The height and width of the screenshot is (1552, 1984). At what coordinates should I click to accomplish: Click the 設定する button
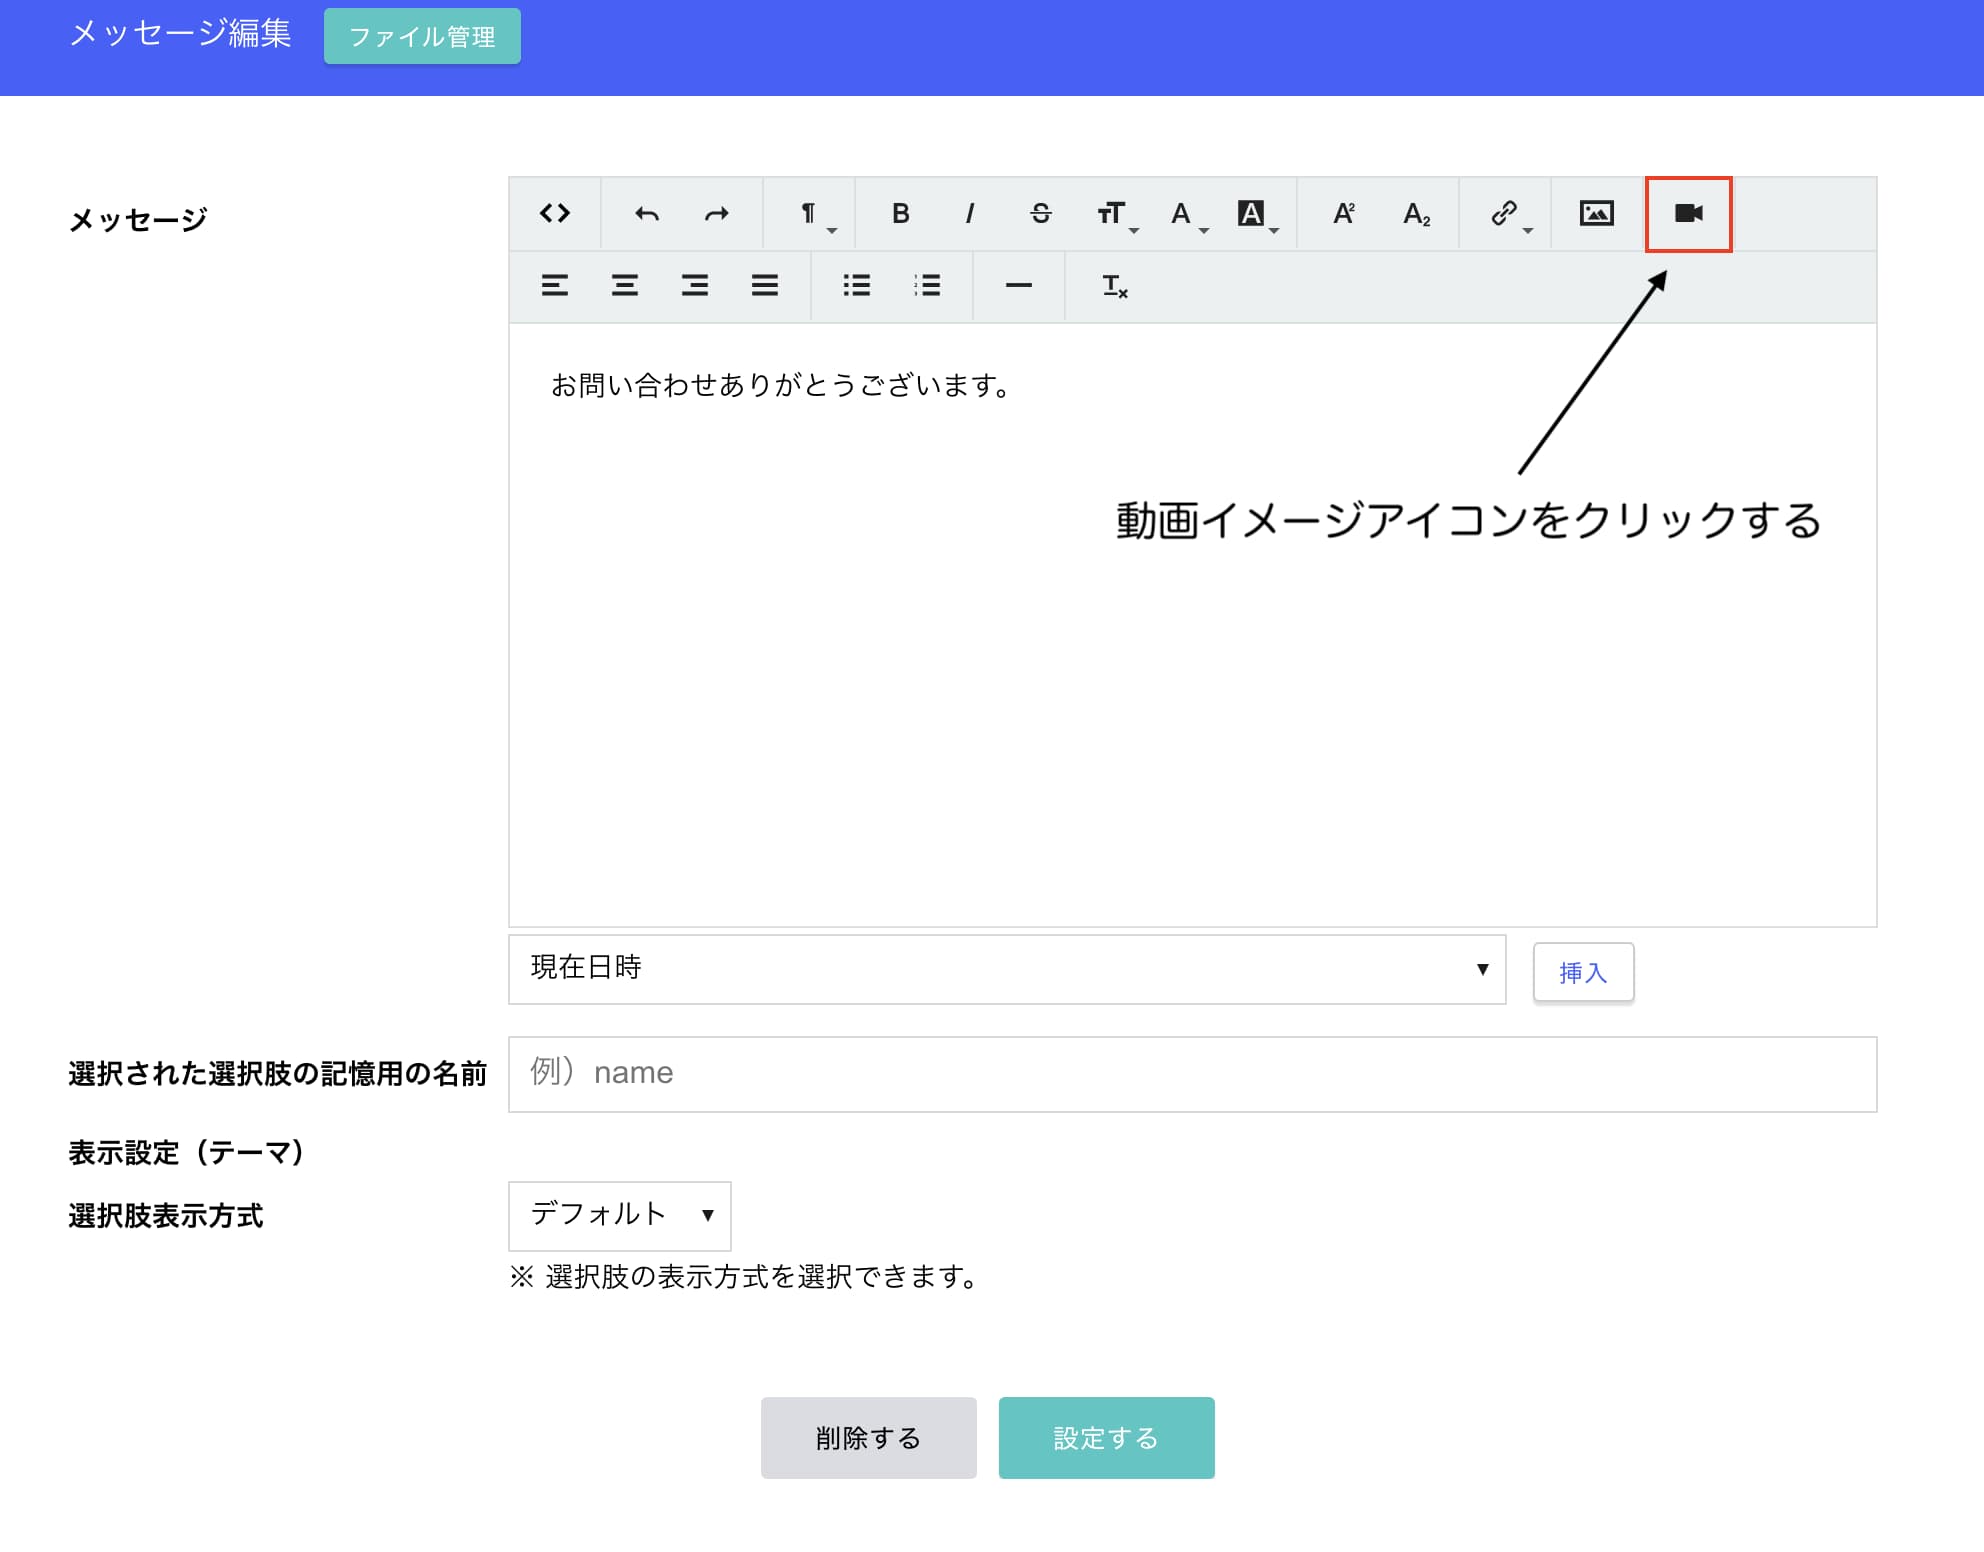tap(1106, 1437)
